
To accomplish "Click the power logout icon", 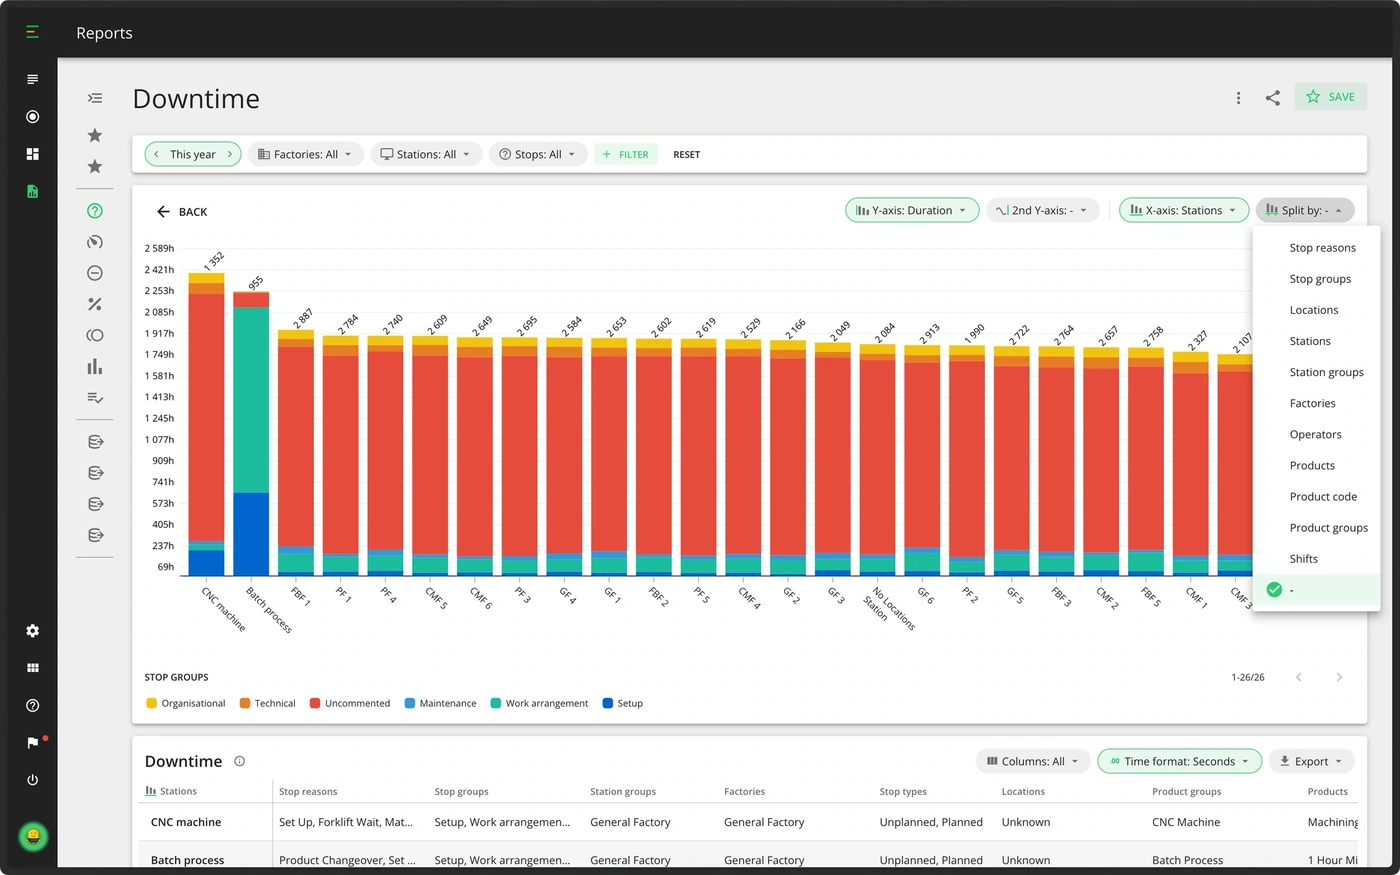I will coord(32,780).
